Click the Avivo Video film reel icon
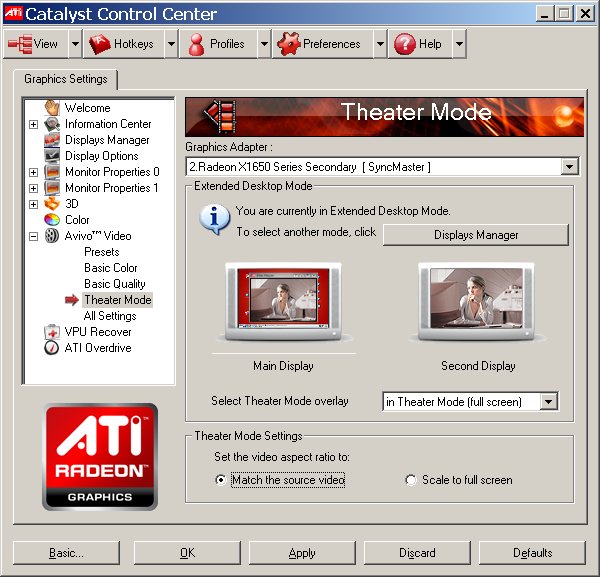The height and width of the screenshot is (577, 600). pos(52,236)
